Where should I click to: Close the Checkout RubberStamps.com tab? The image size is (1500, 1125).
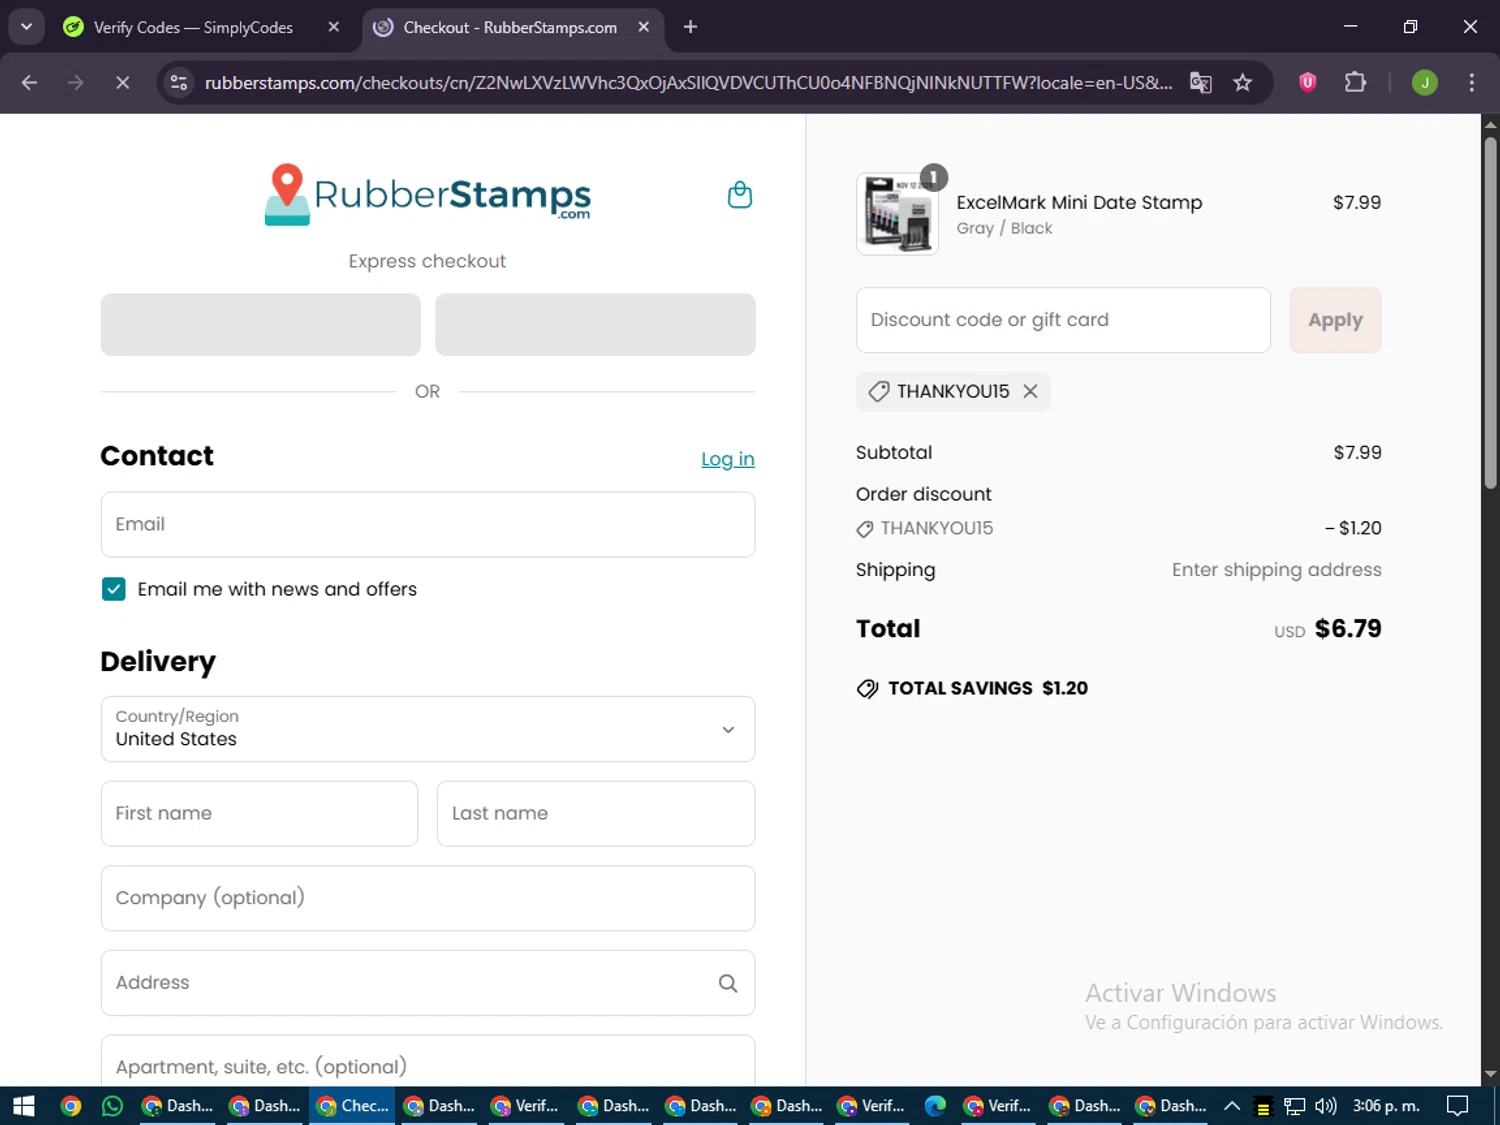click(643, 27)
